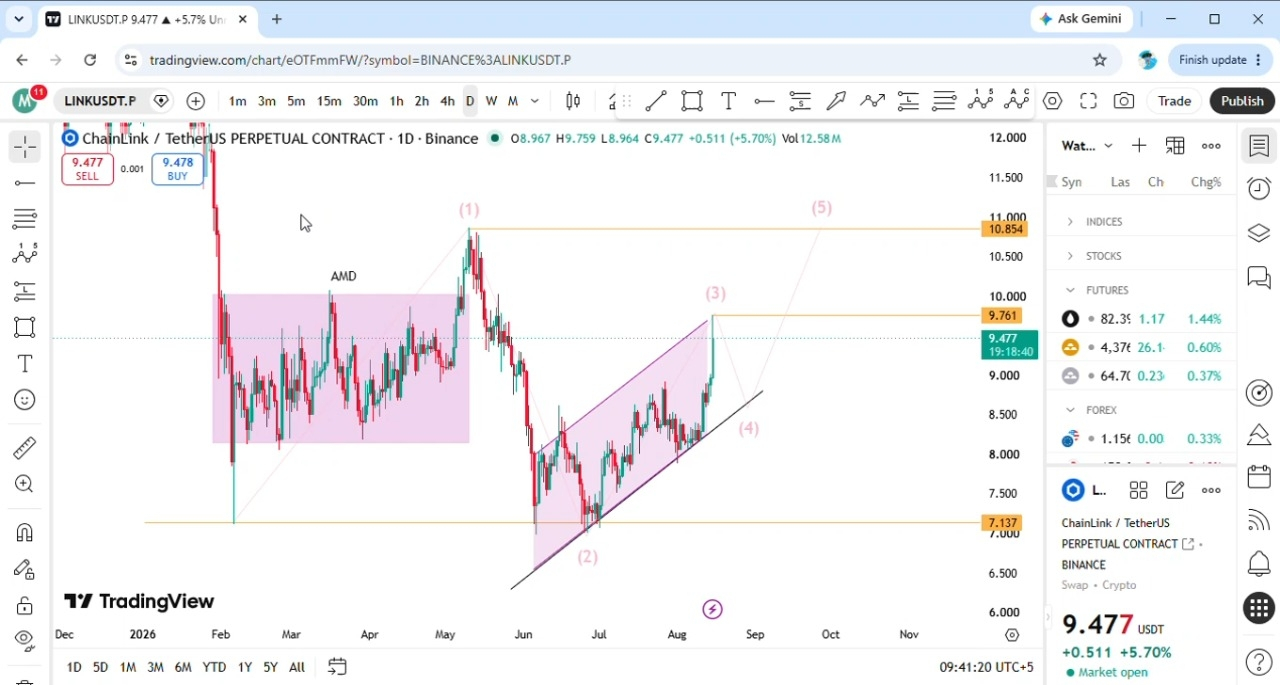Screen dimensions: 1280x685
Task: Click the browser address bar URL
Action: click(x=360, y=60)
